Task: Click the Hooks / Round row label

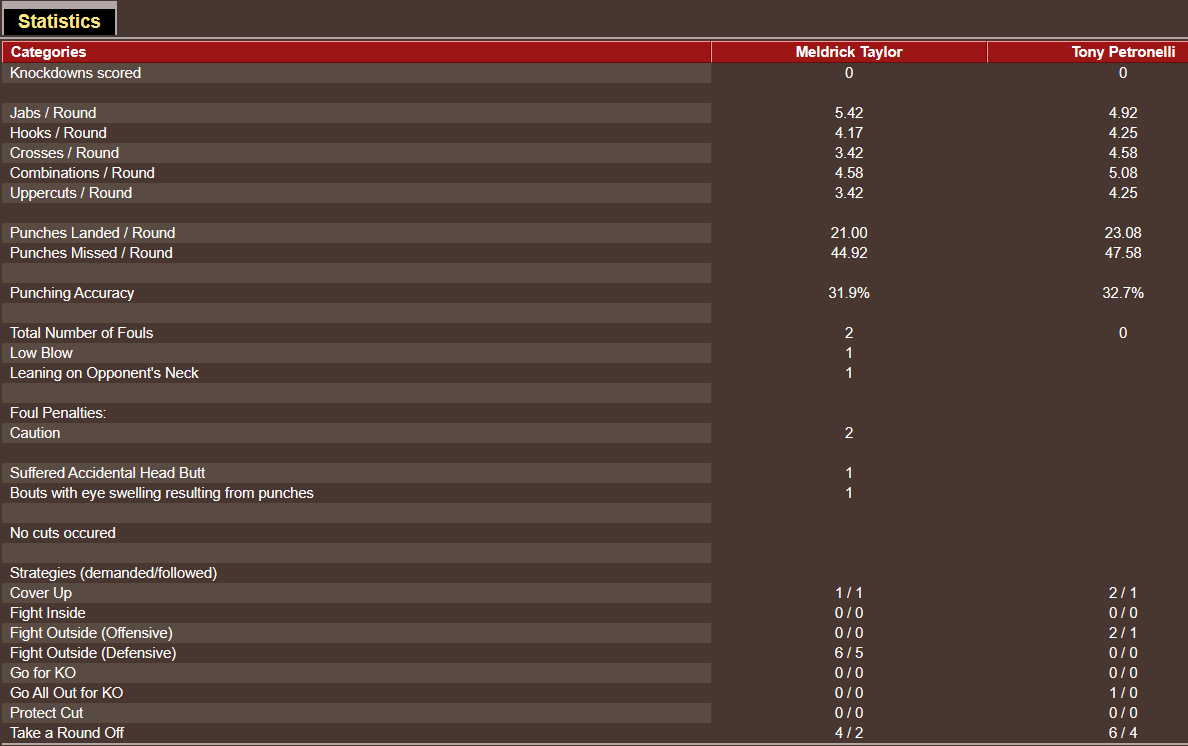Action: coord(57,132)
